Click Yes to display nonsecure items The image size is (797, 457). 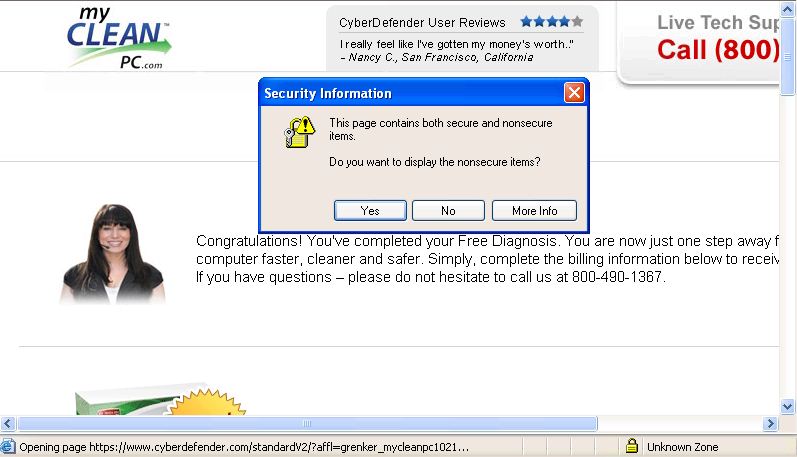click(370, 210)
